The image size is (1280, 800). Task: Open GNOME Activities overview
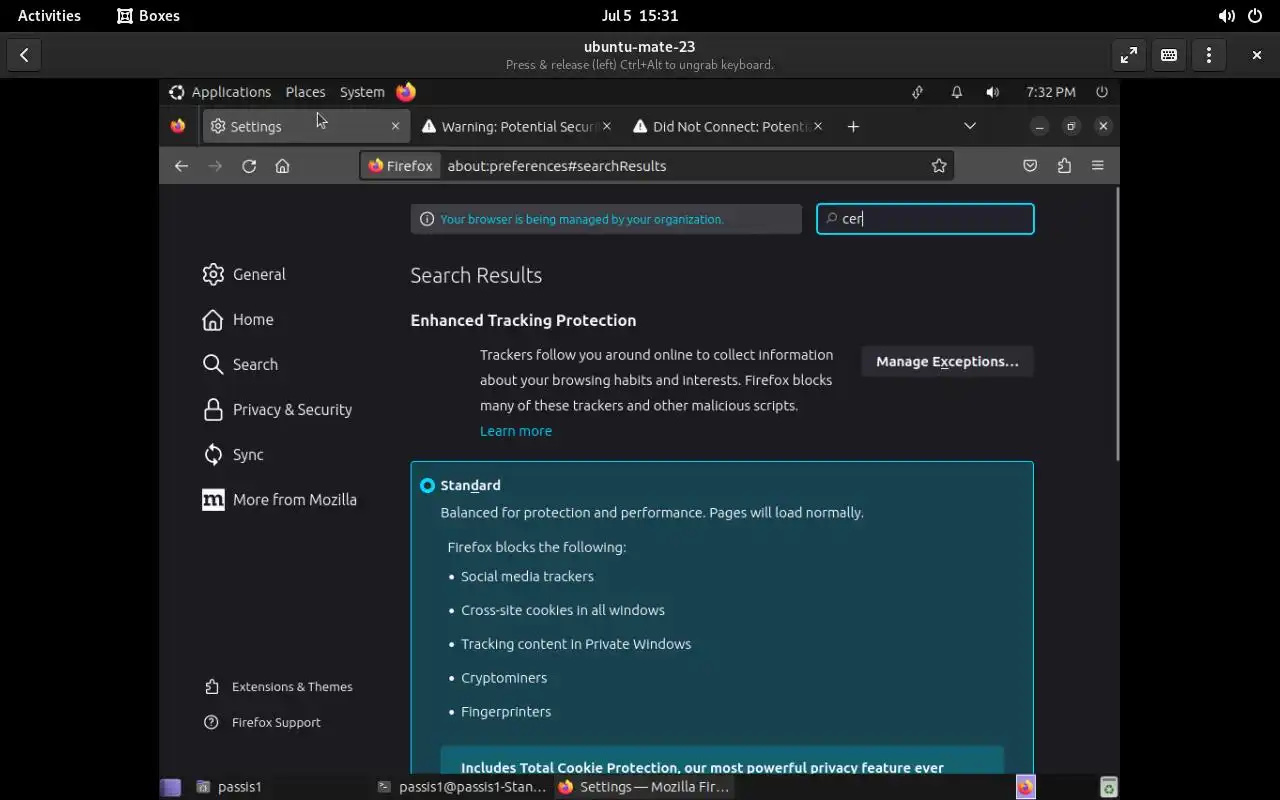(49, 15)
